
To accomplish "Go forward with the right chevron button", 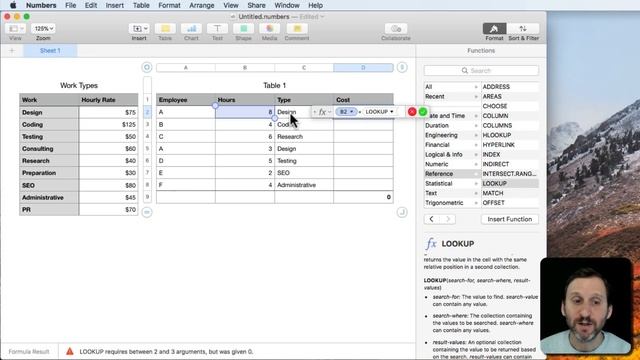I will pos(448,219).
